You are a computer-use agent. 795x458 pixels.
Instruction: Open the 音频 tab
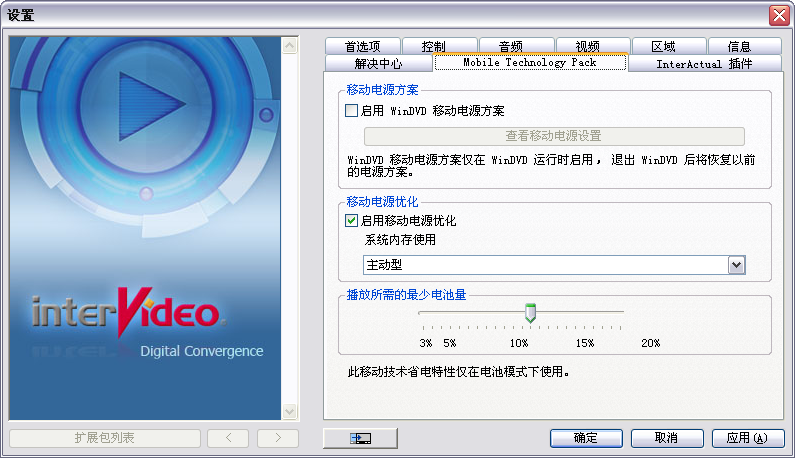tap(517, 46)
